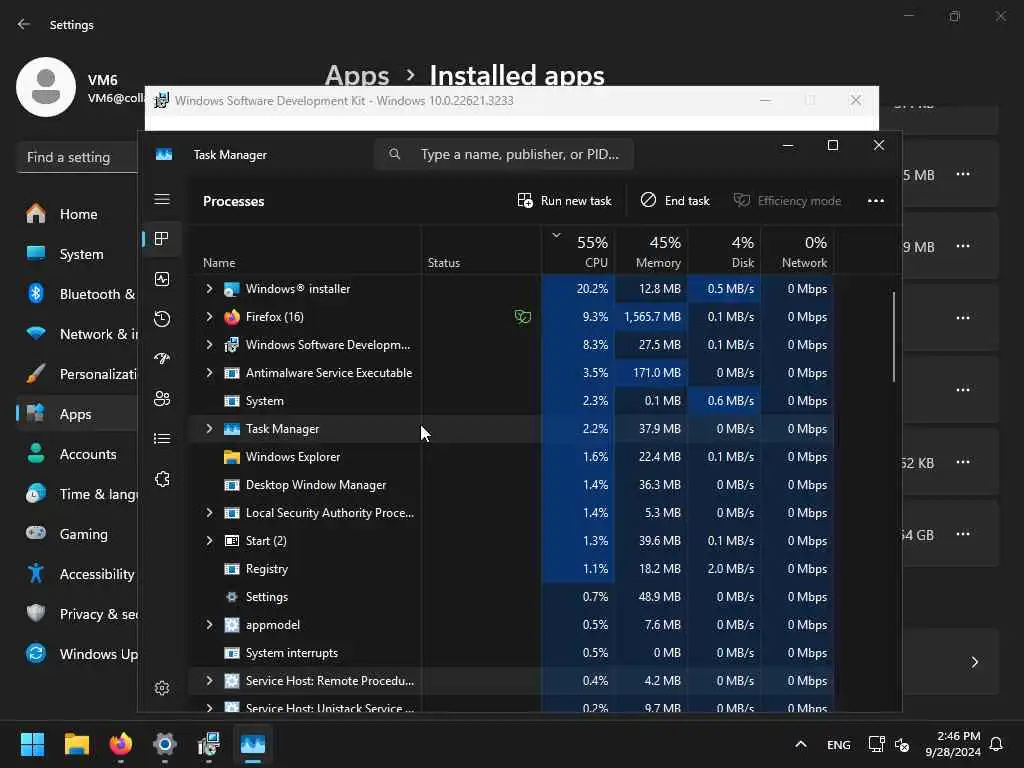
Task: Select the Registry process row
Action: tap(511, 568)
